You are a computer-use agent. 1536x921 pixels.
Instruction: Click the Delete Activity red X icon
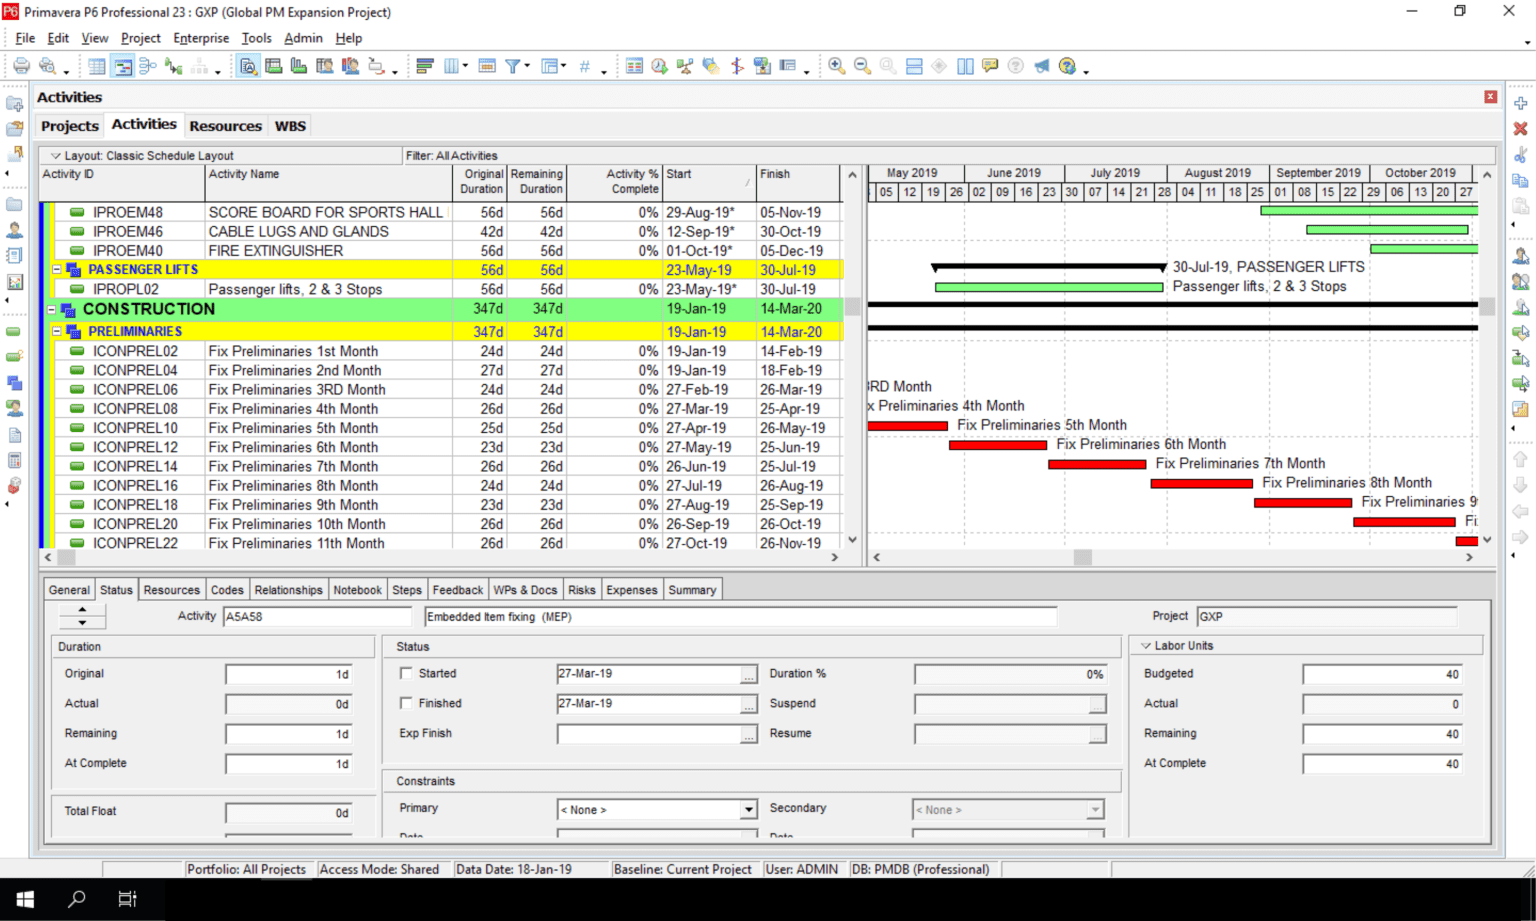pyautogui.click(x=1520, y=128)
